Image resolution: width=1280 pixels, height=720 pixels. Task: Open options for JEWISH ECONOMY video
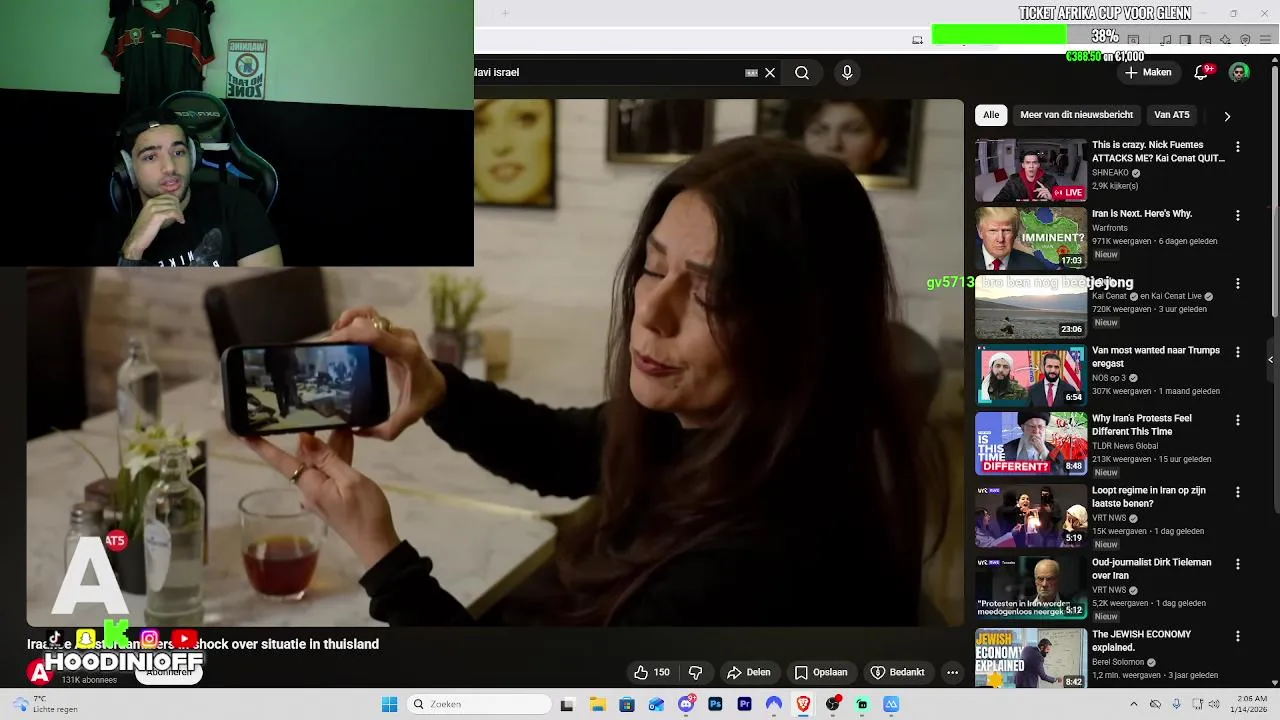(x=1238, y=637)
